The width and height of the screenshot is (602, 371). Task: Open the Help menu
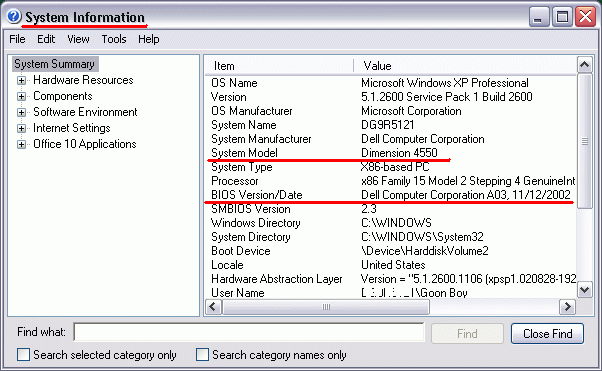click(x=149, y=39)
